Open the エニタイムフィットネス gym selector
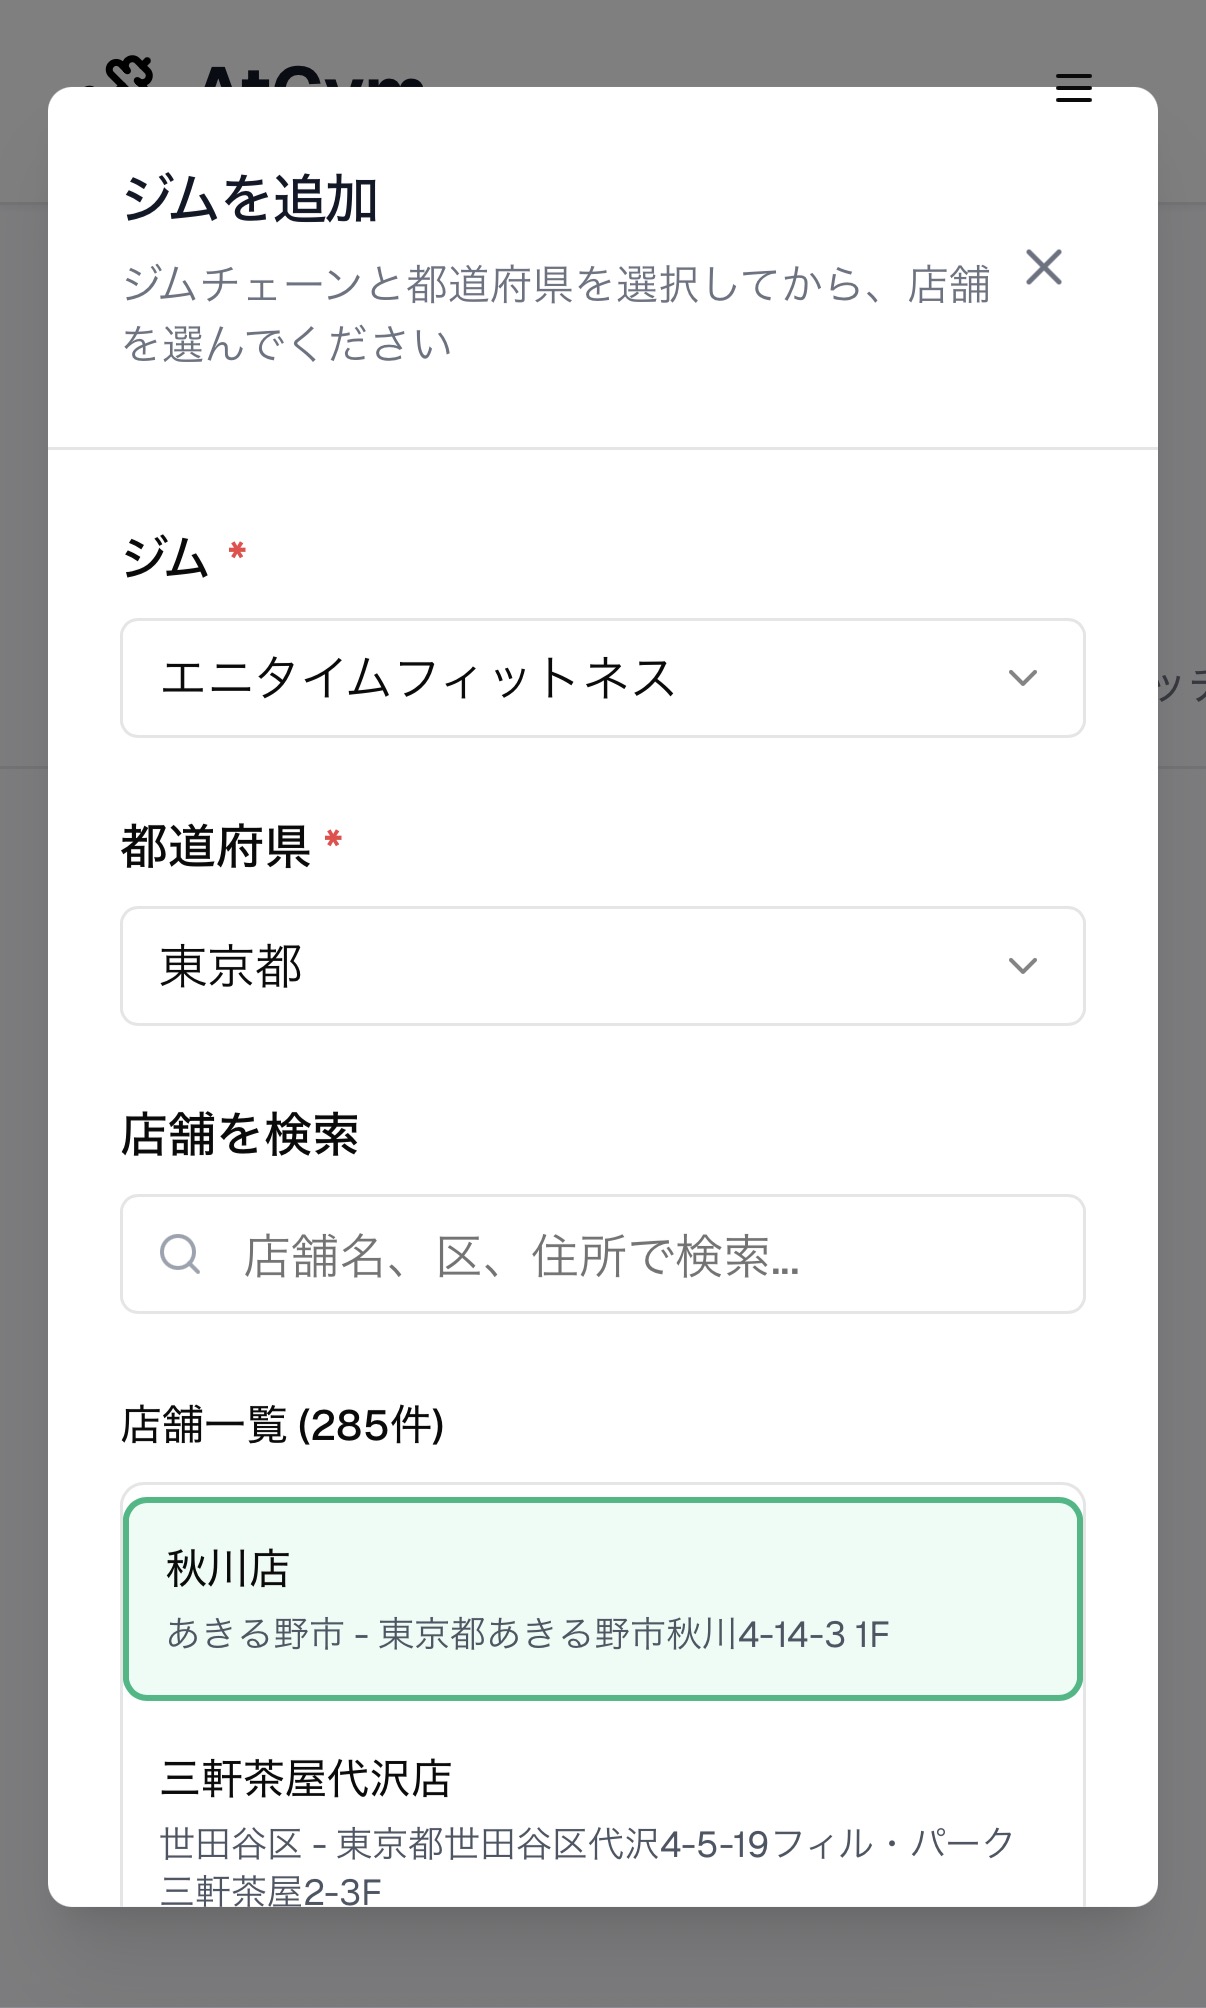1206x2008 pixels. [602, 678]
